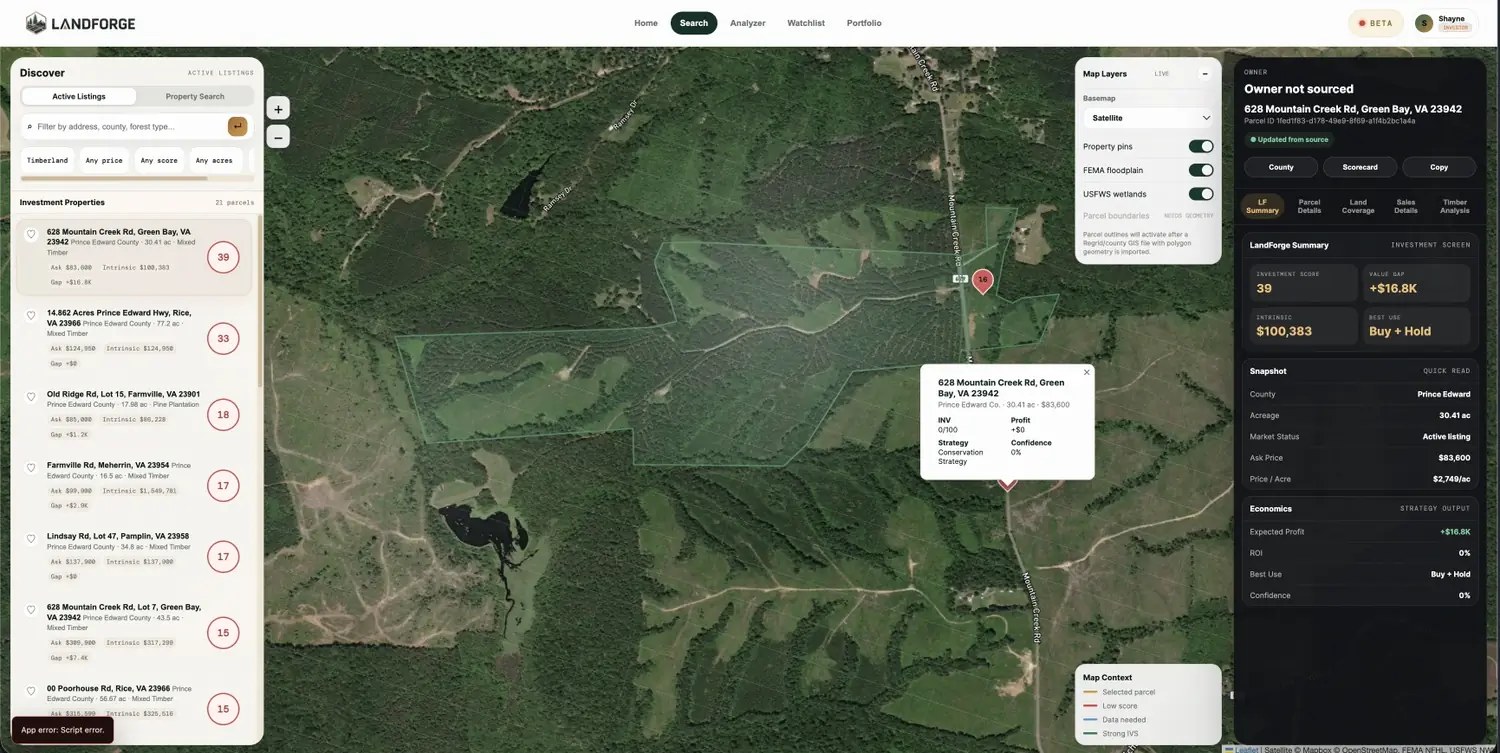Favorite the Lindsay Rd, Lot 47 listing
This screenshot has height=753, width=1500.
pyautogui.click(x=31, y=538)
